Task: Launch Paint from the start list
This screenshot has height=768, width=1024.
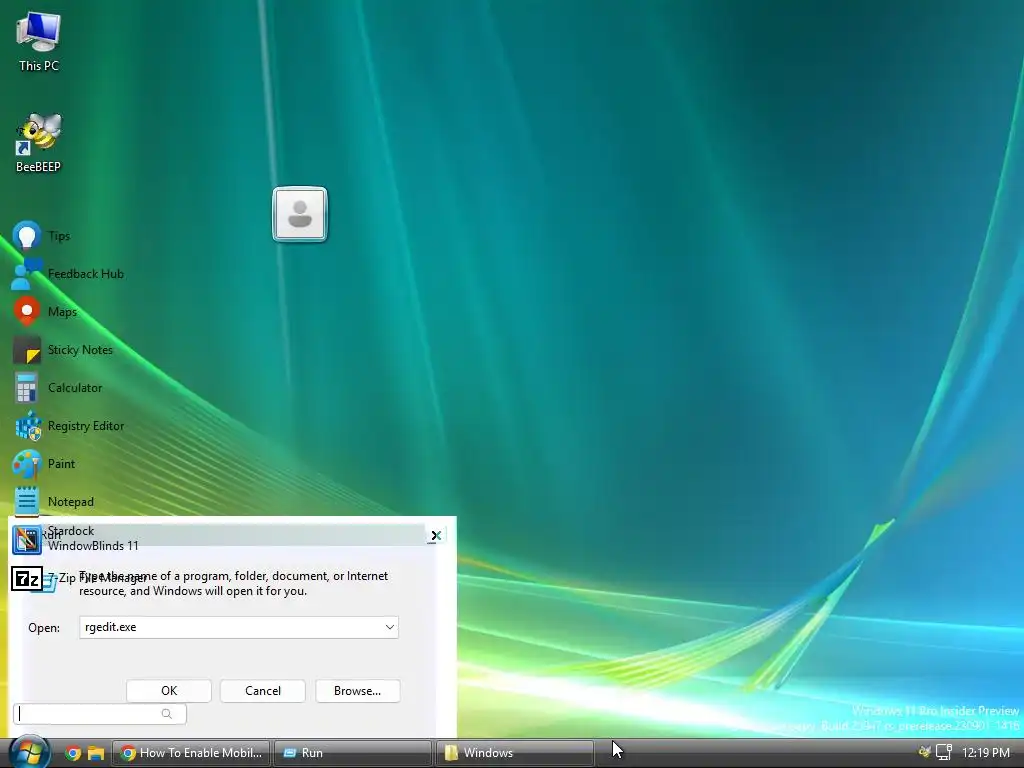Action: [x=44, y=464]
